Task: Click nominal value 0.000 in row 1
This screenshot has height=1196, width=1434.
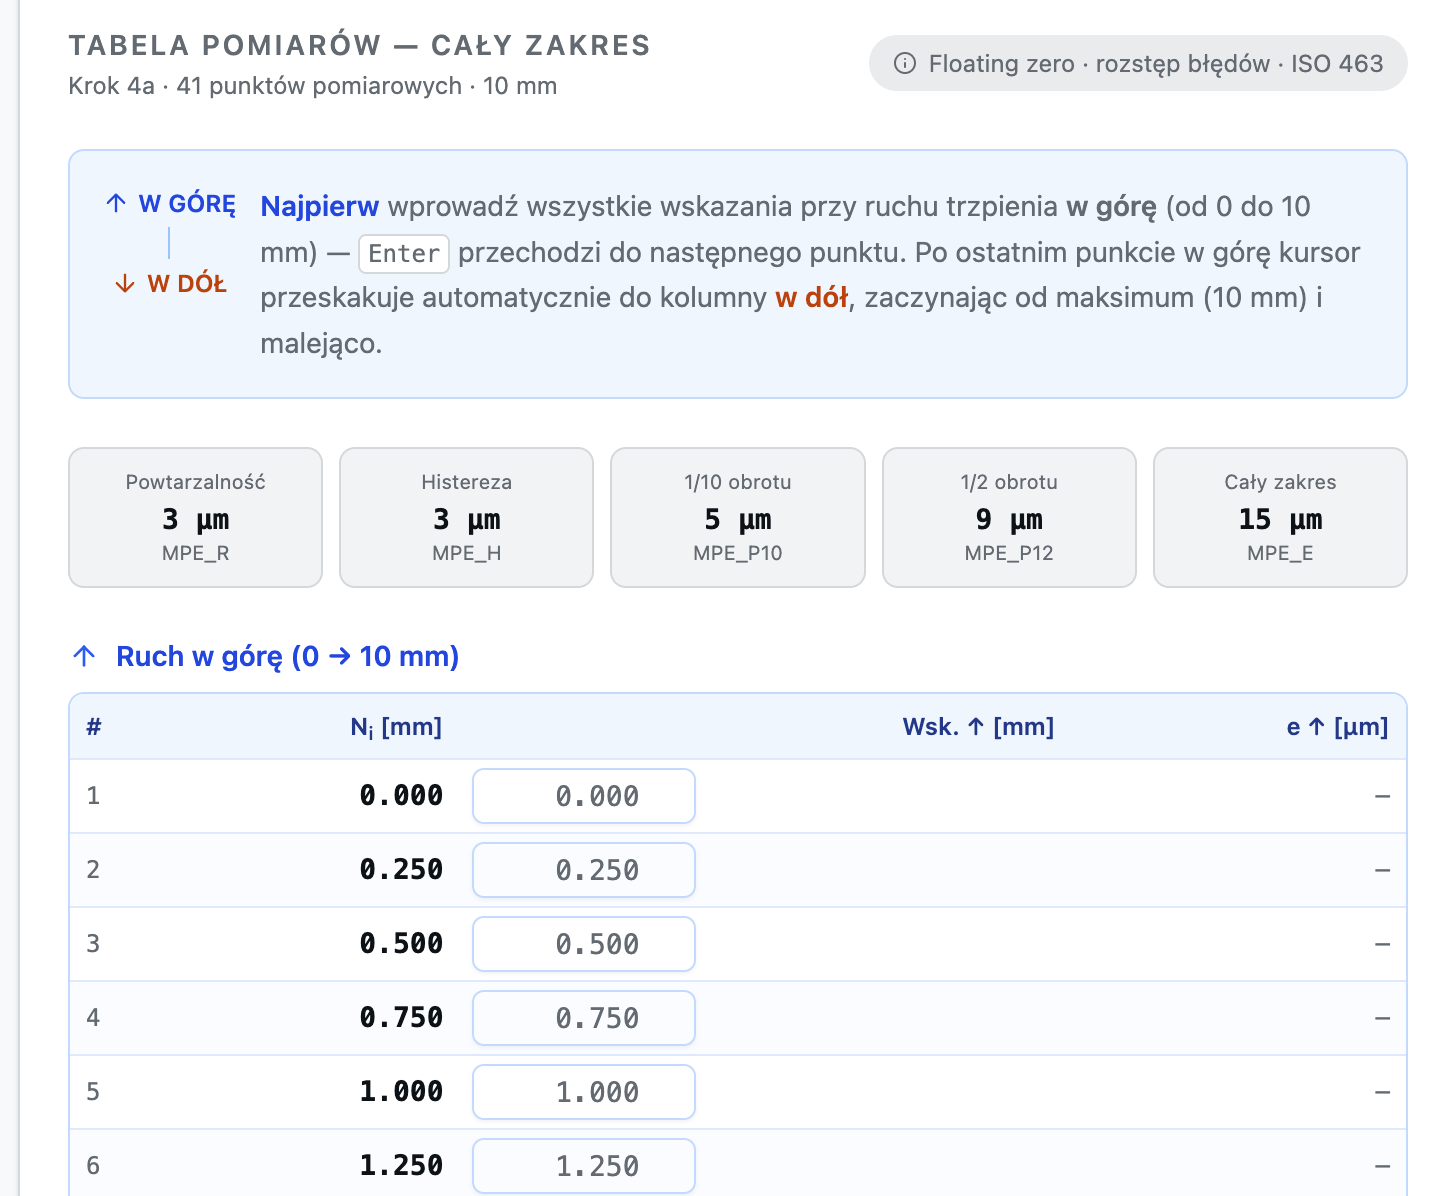Action: [401, 796]
